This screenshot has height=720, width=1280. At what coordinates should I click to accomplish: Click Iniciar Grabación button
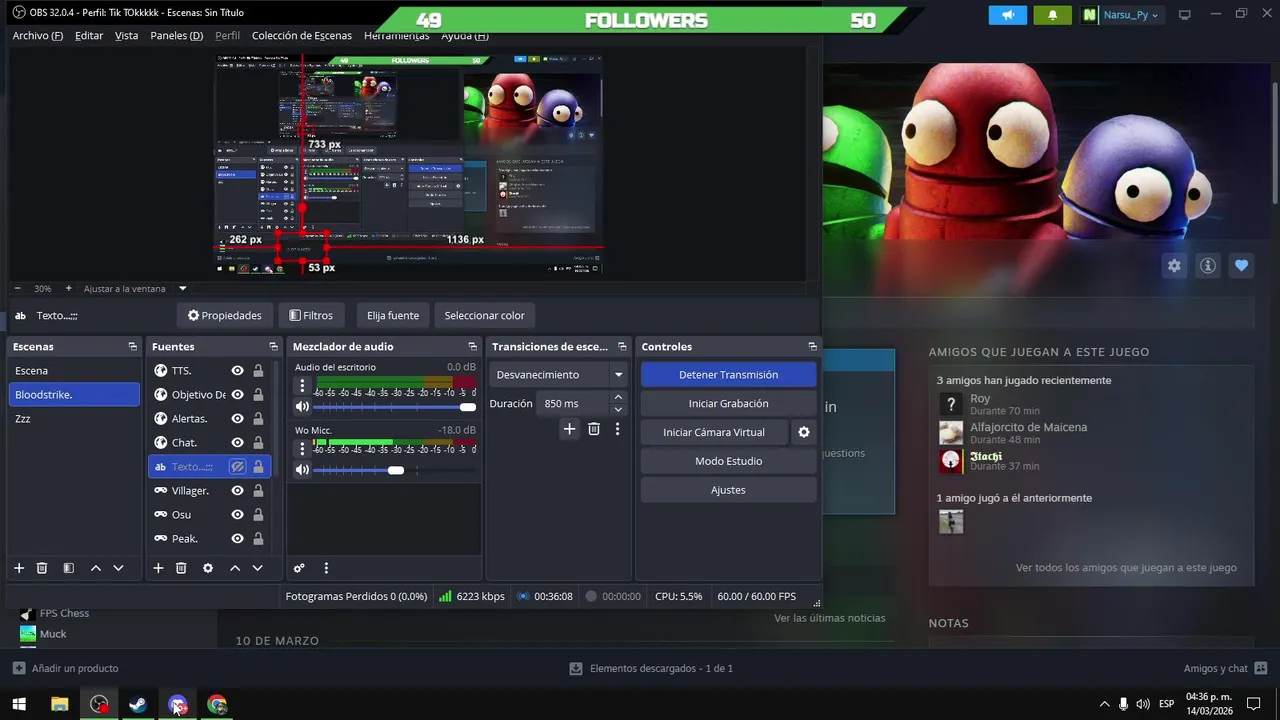[x=728, y=403]
